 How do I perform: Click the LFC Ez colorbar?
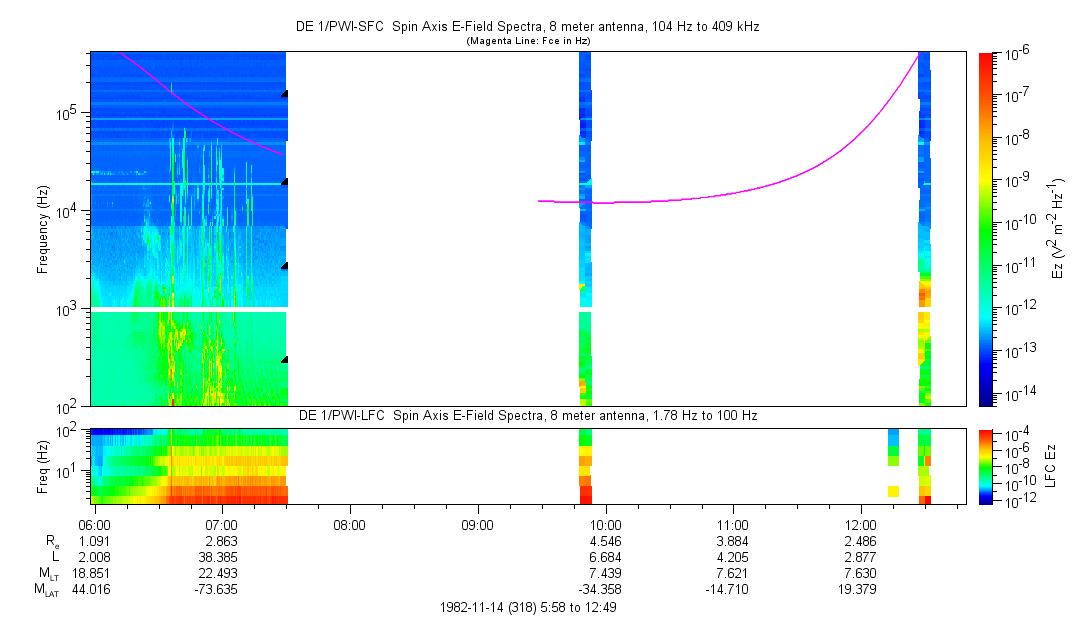pyautogui.click(x=986, y=465)
